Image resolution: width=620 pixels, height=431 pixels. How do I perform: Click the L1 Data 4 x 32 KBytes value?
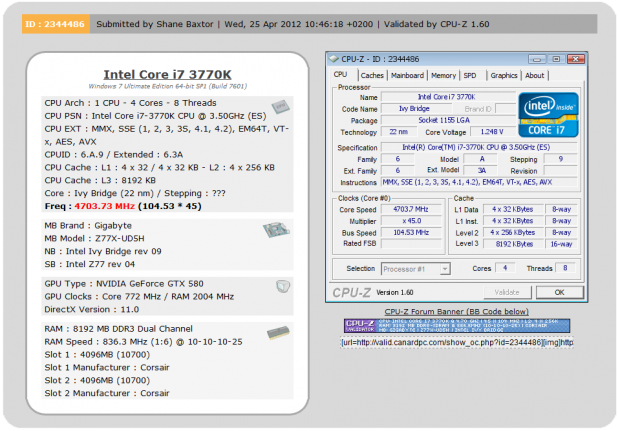[512, 209]
